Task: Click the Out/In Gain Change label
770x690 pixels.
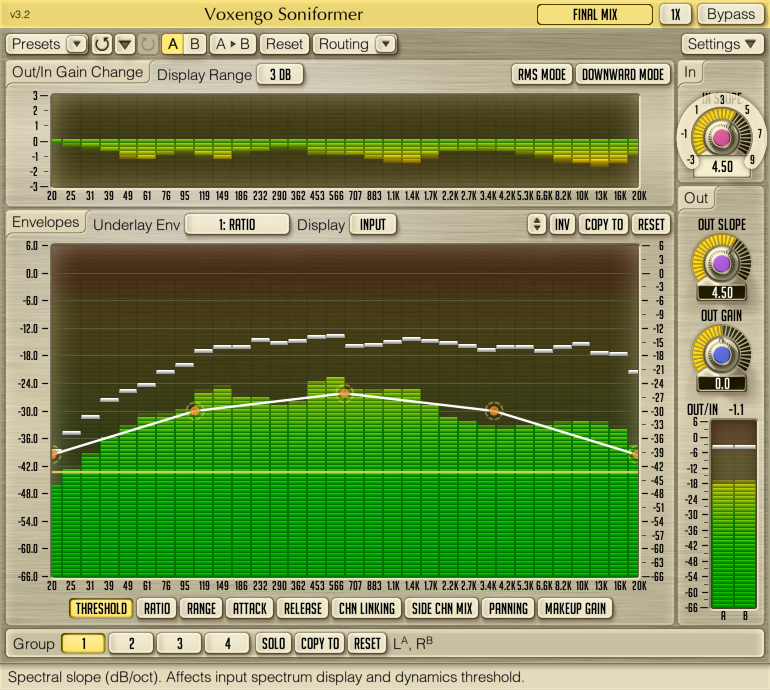Action: pyautogui.click(x=78, y=72)
